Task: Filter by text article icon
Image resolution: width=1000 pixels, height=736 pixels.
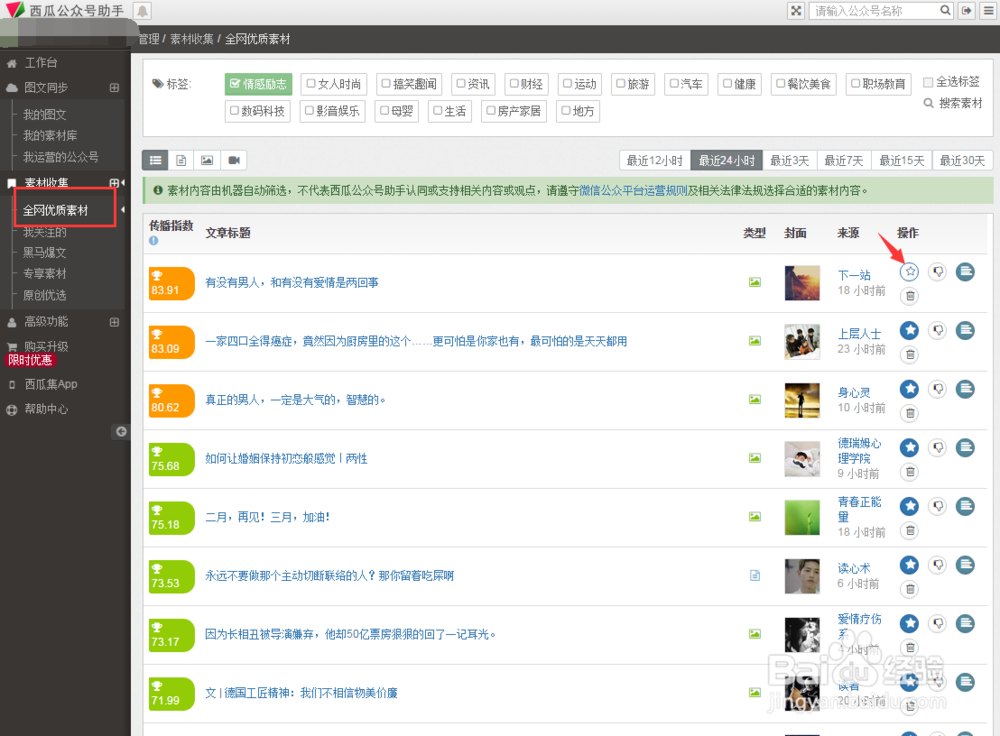Action: pos(181,160)
